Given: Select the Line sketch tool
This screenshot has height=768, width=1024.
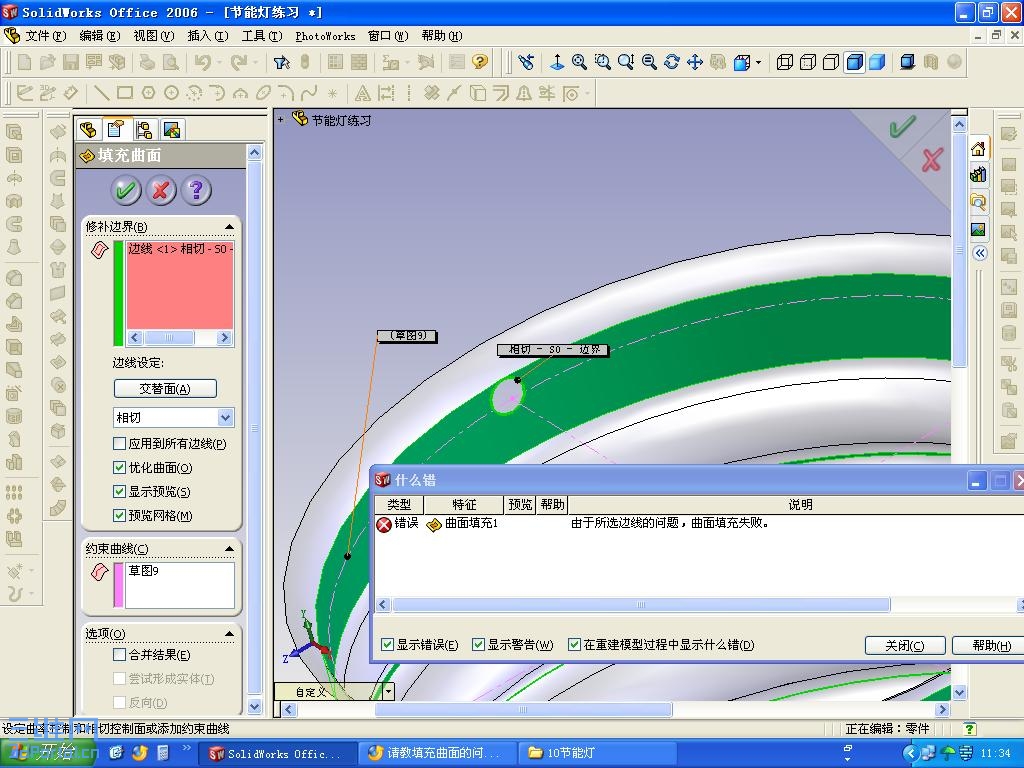Looking at the screenshot, I should (x=101, y=93).
